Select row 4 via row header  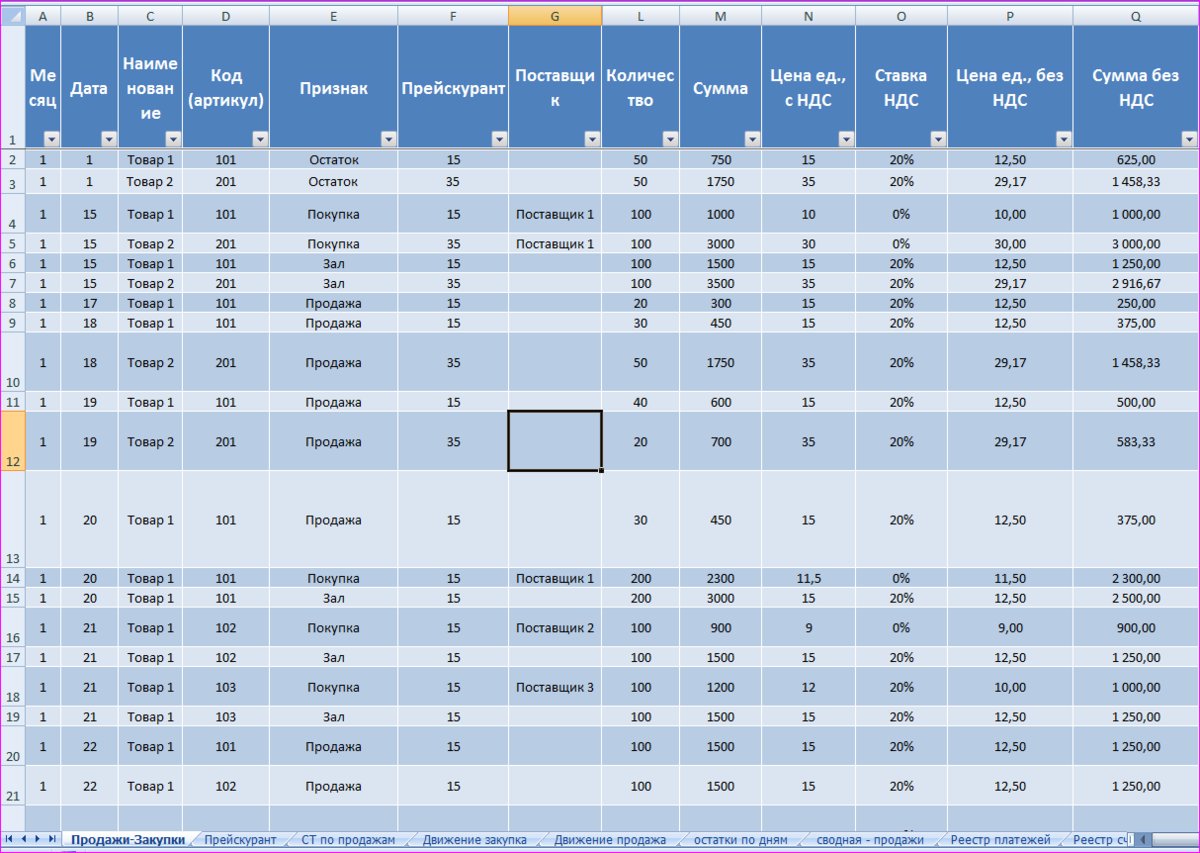click(13, 214)
